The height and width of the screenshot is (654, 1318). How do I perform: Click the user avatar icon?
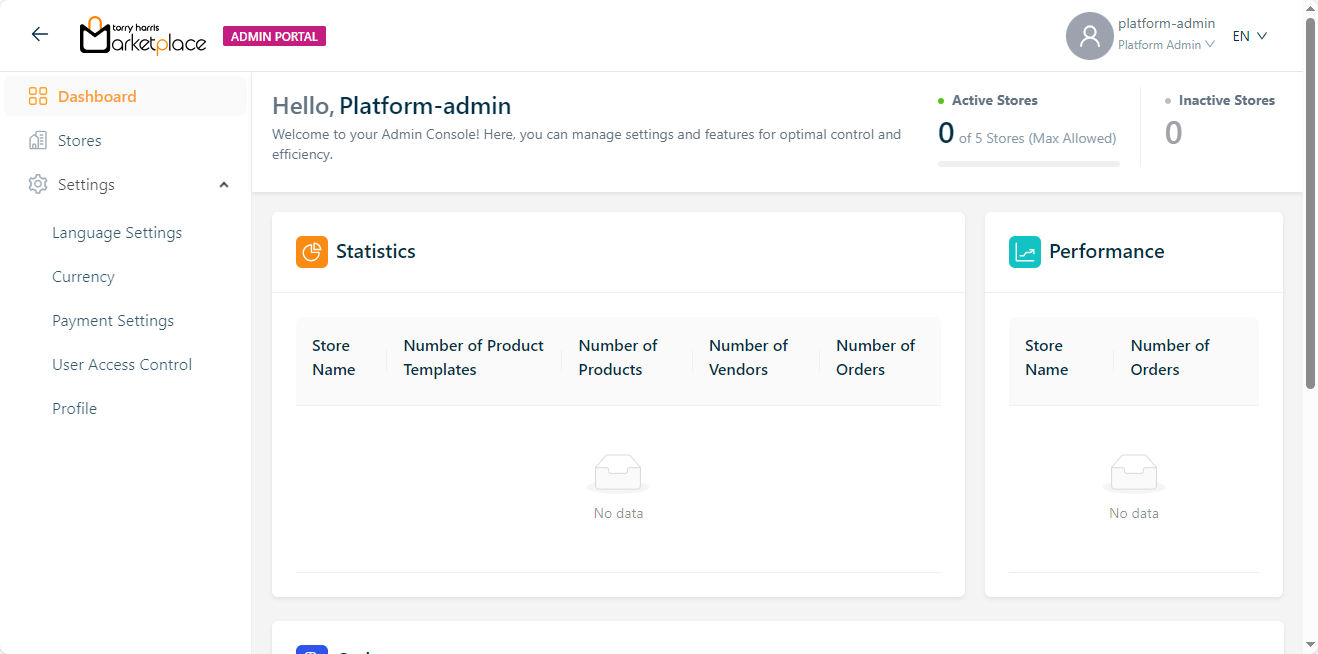(1089, 36)
